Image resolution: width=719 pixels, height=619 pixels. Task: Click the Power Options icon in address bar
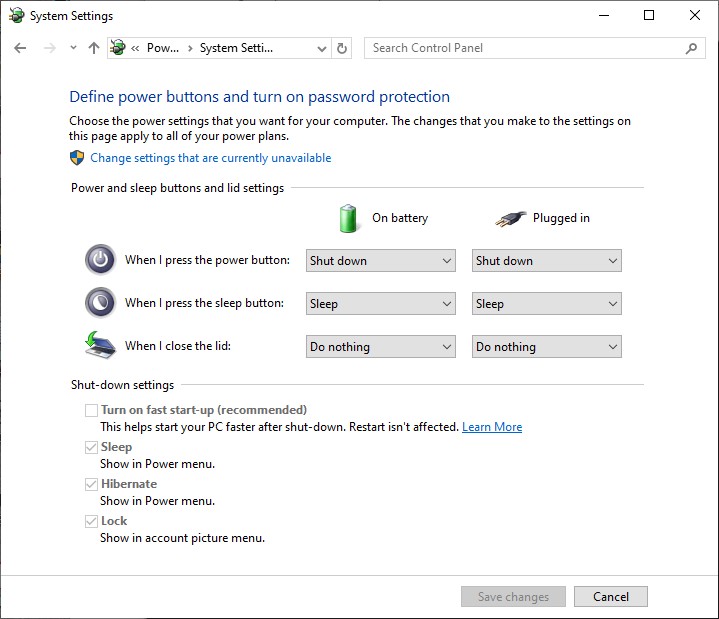(118, 48)
